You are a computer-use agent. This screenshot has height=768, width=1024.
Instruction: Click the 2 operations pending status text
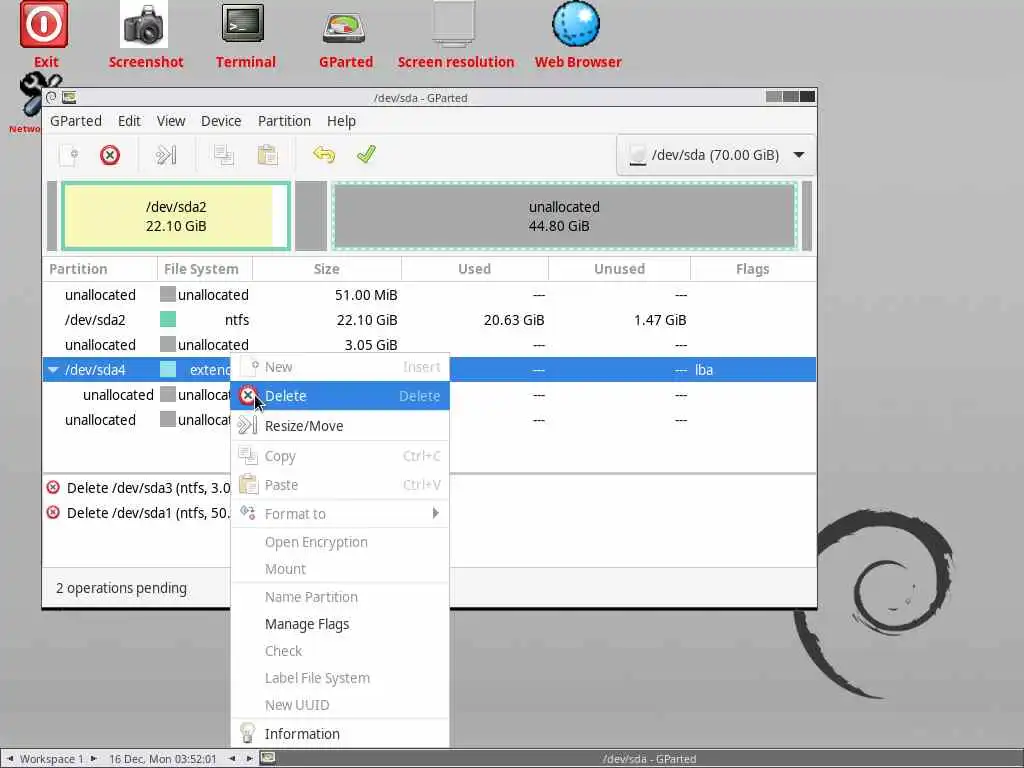coord(121,588)
